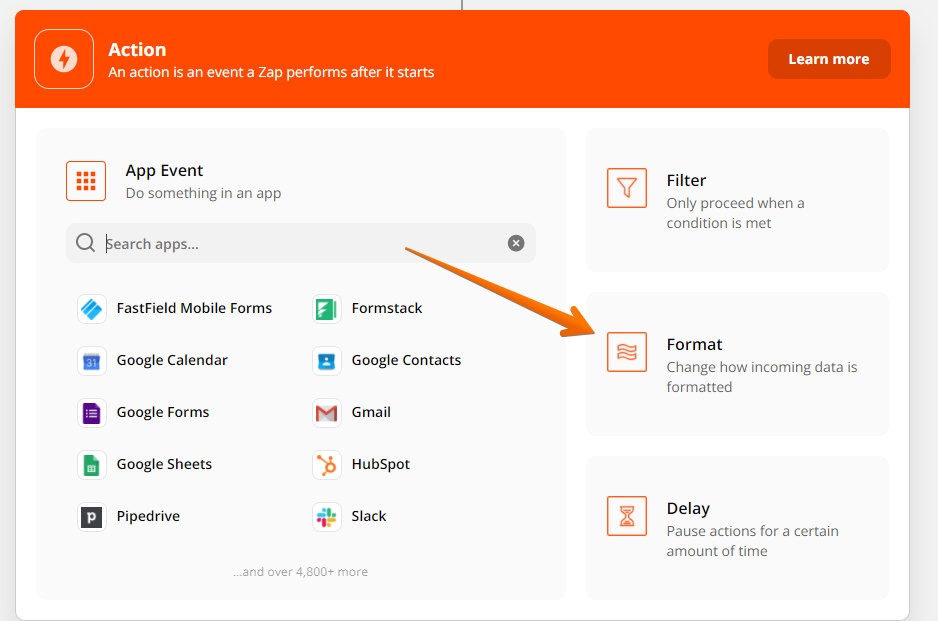Click the App Event grid icon
The width and height of the screenshot is (938, 621).
(x=86, y=181)
